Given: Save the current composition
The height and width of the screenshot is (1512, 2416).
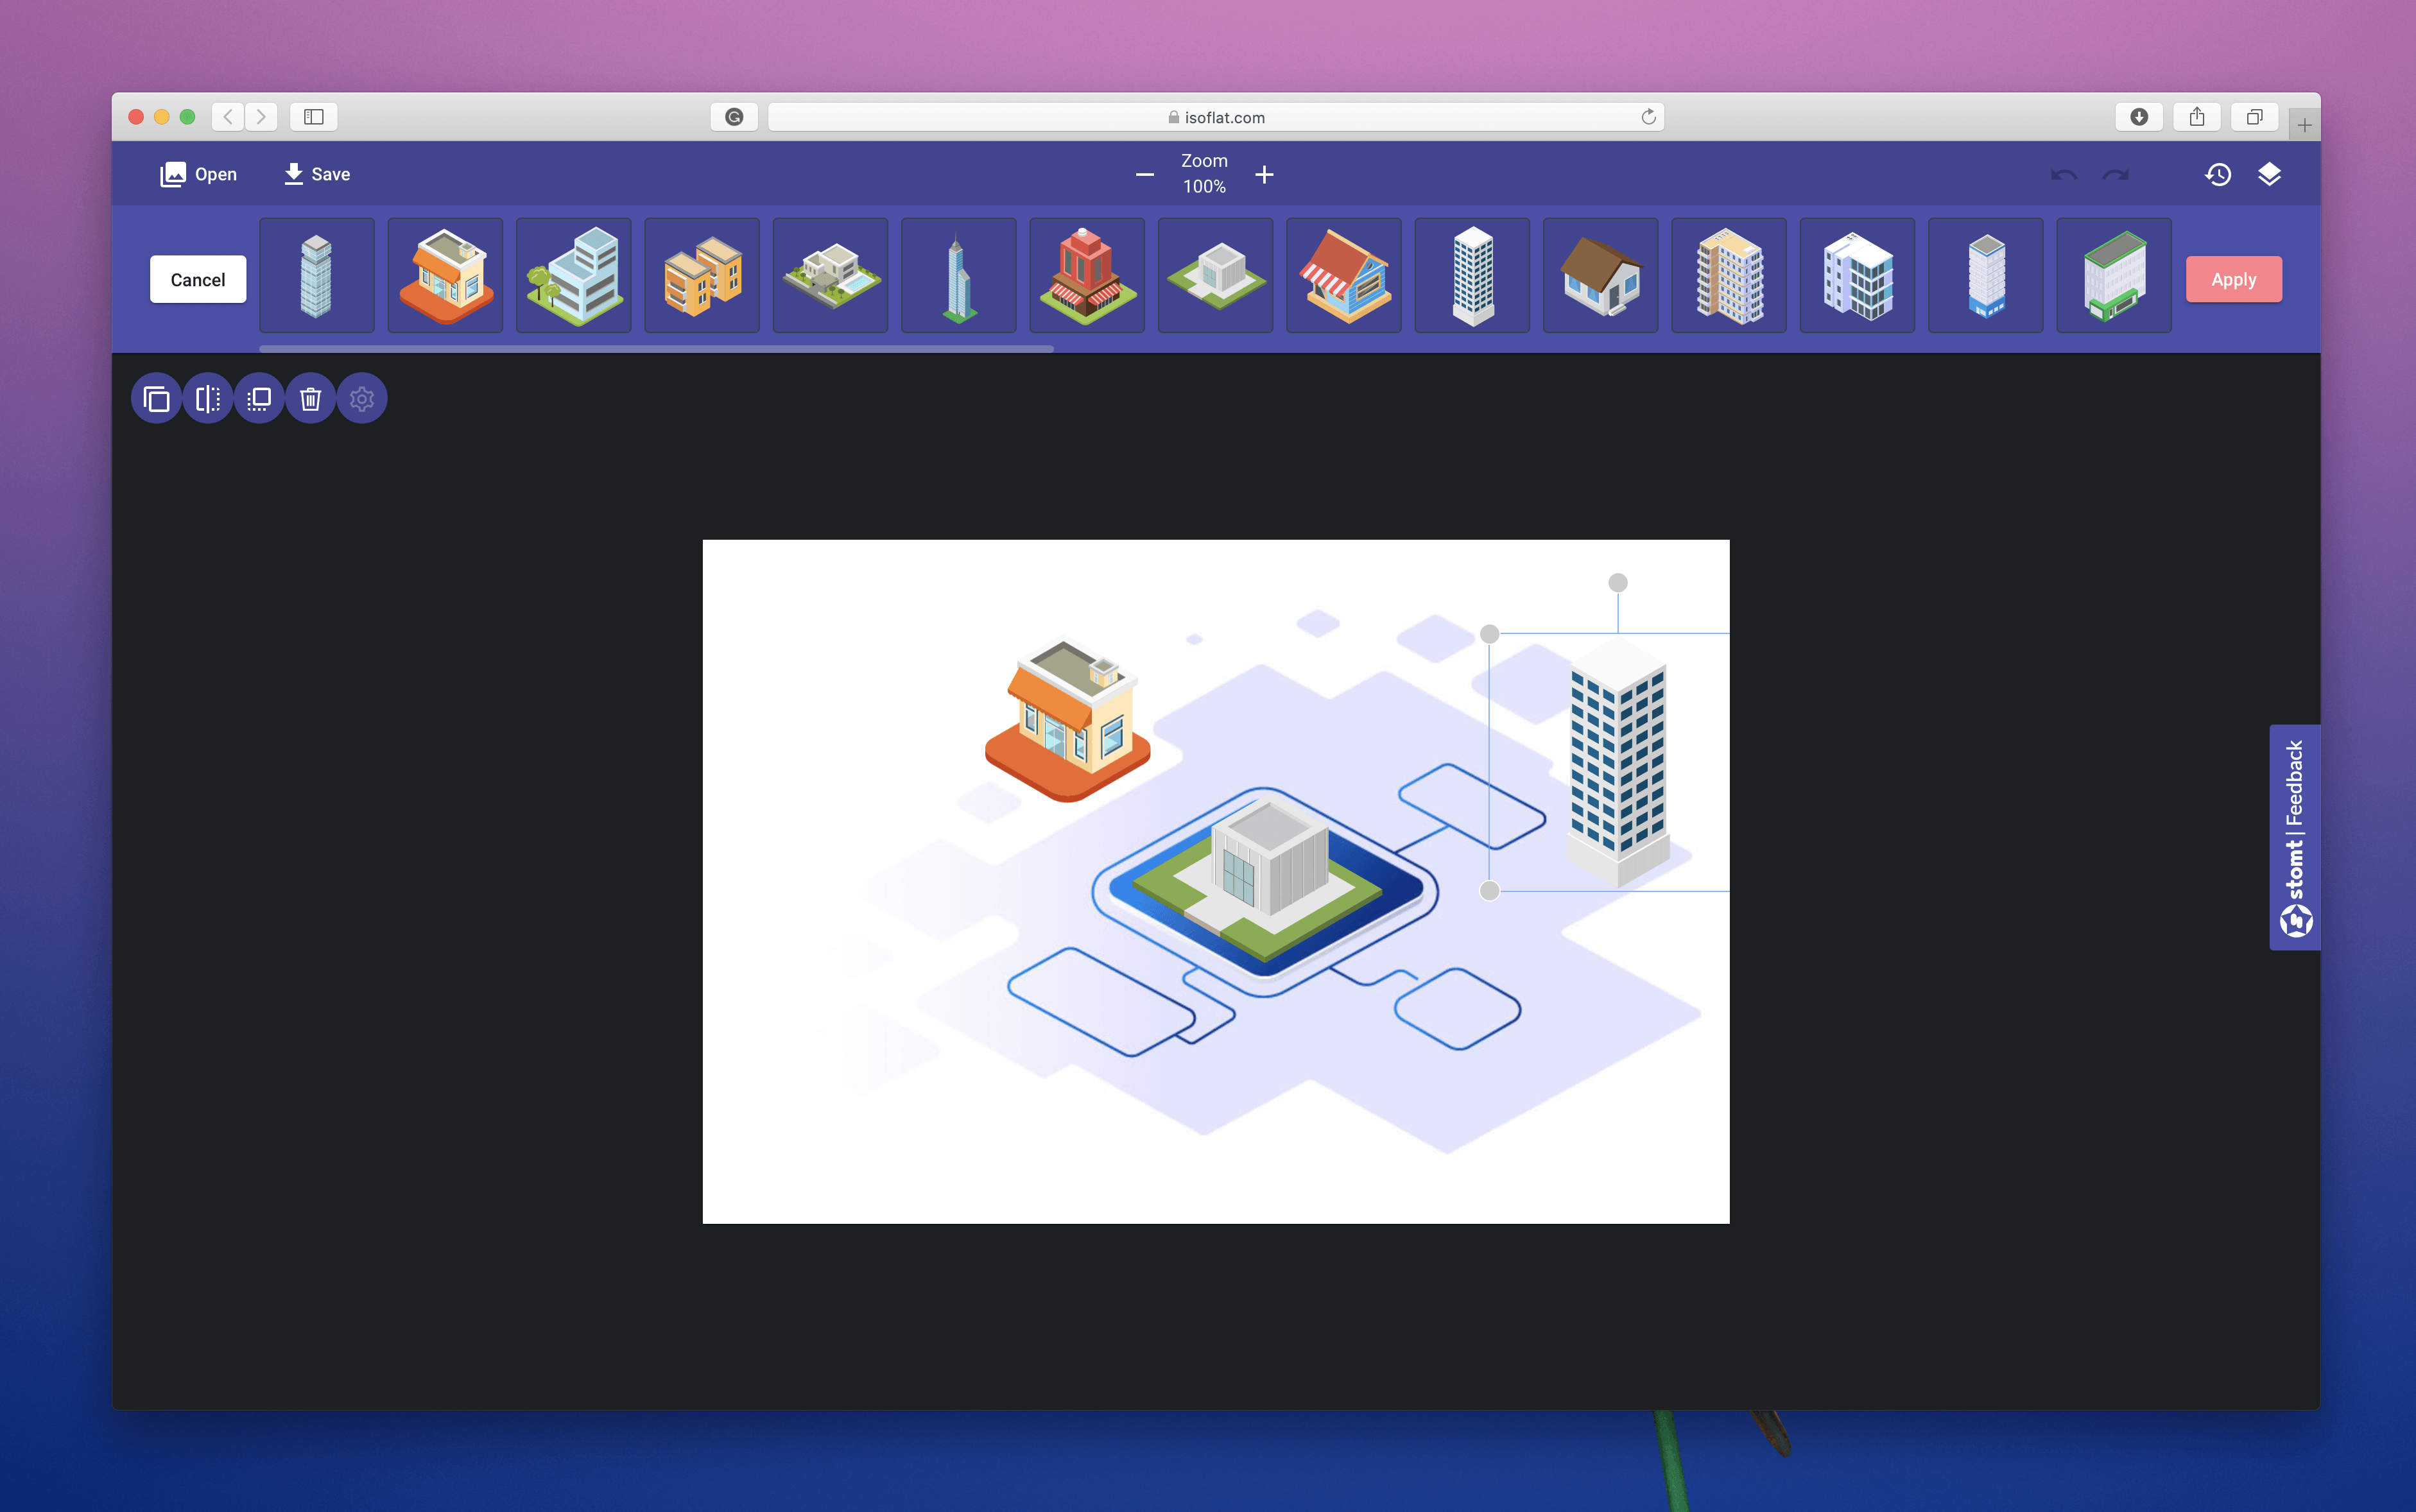Looking at the screenshot, I should click(317, 173).
